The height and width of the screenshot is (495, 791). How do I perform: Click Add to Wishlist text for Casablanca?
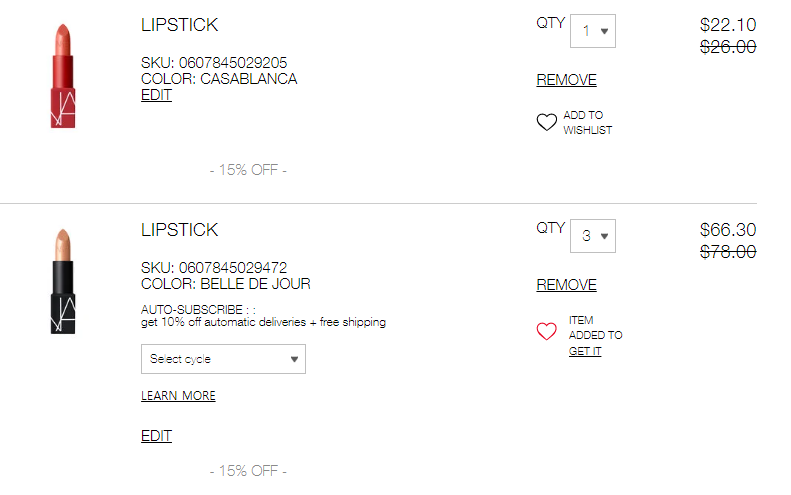pyautogui.click(x=588, y=123)
